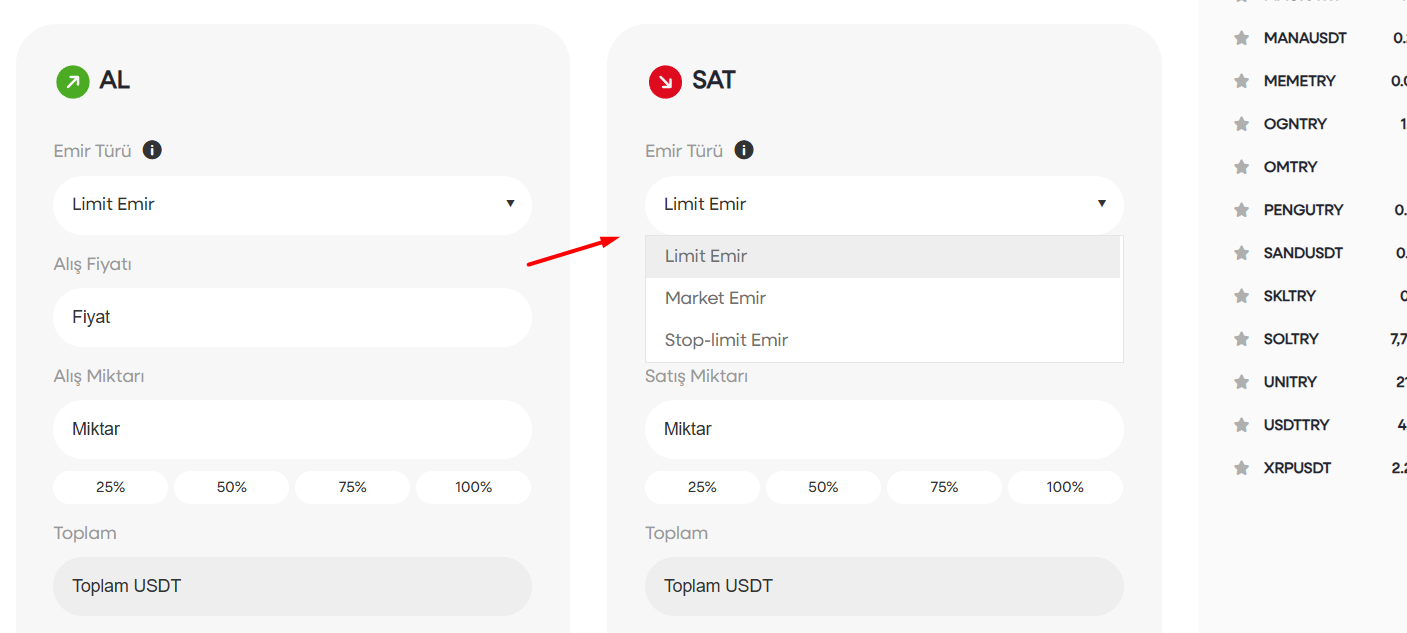Set sell amount to 100%
Screen dimensions: 1407x633
[1065, 487]
